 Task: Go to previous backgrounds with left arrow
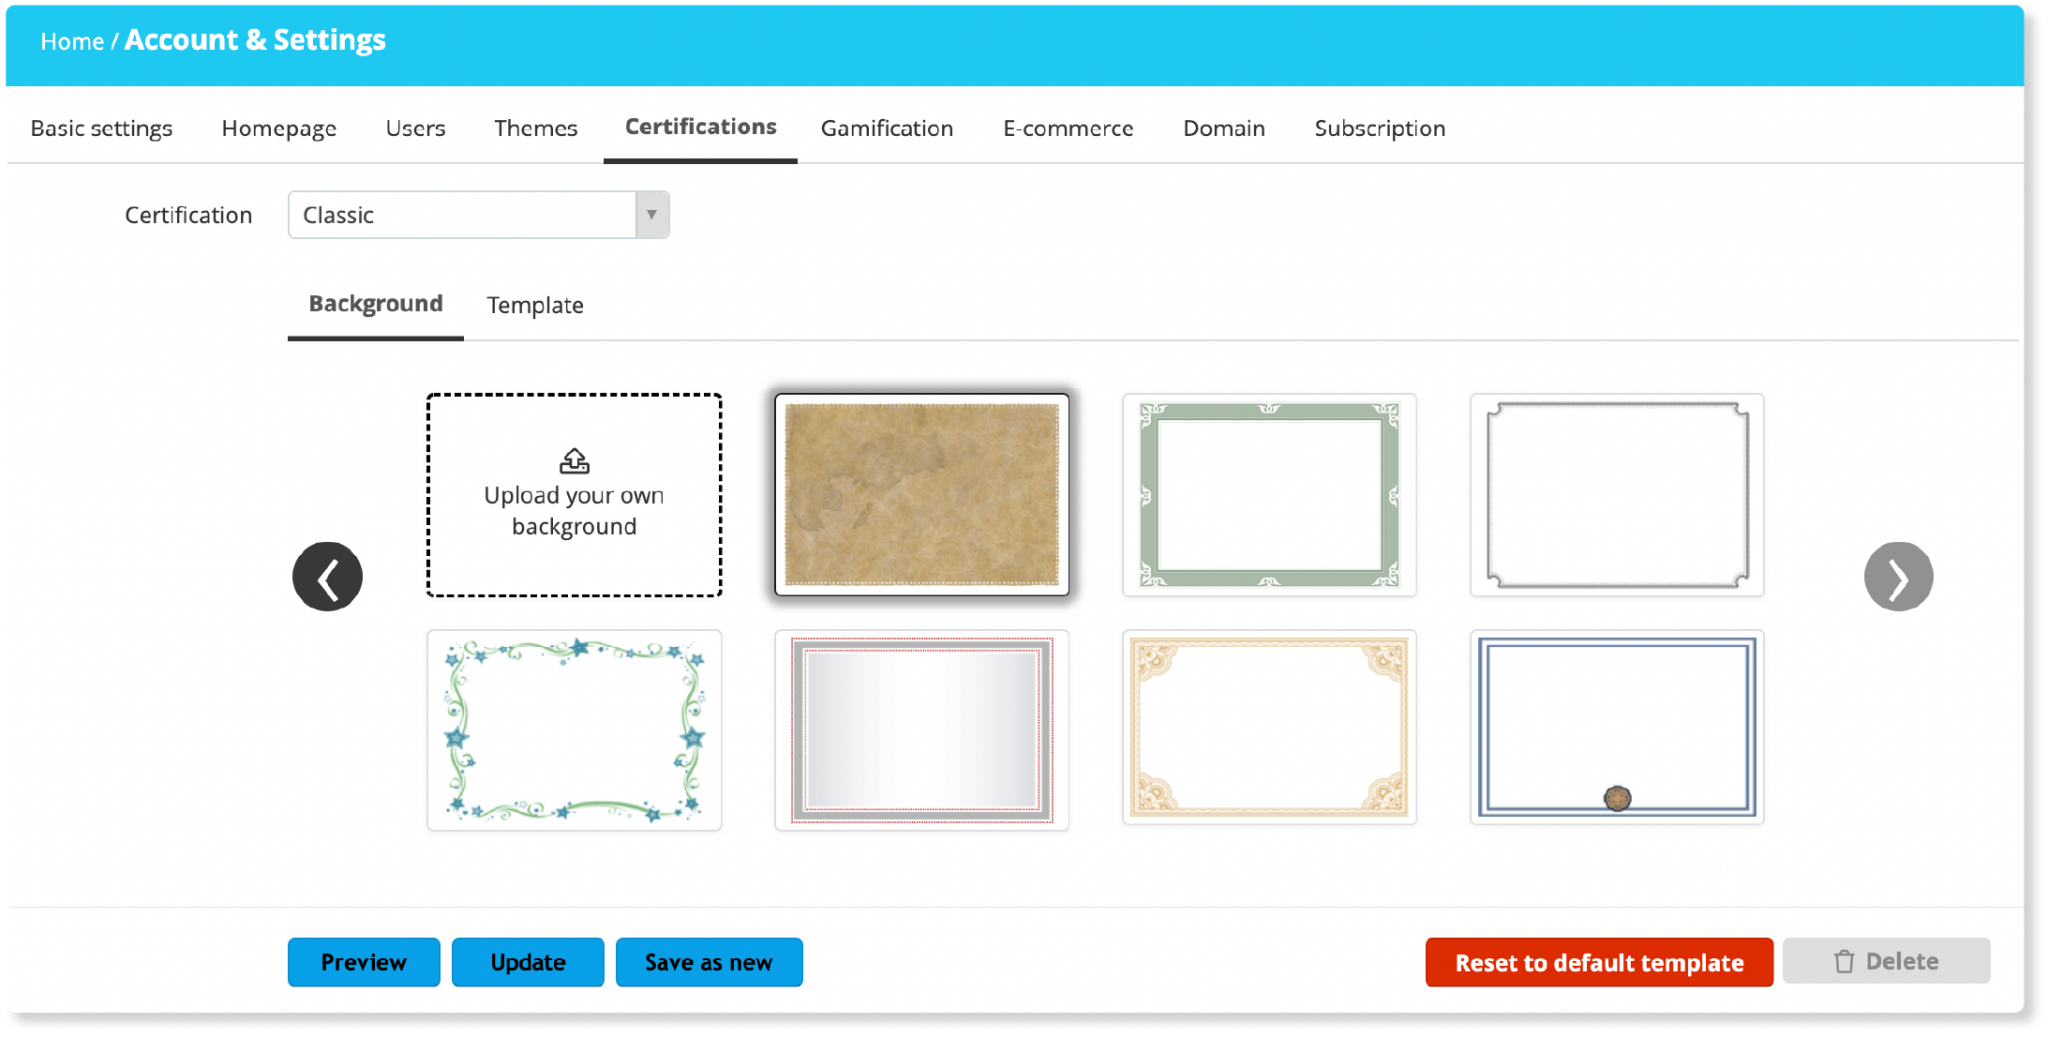point(327,577)
